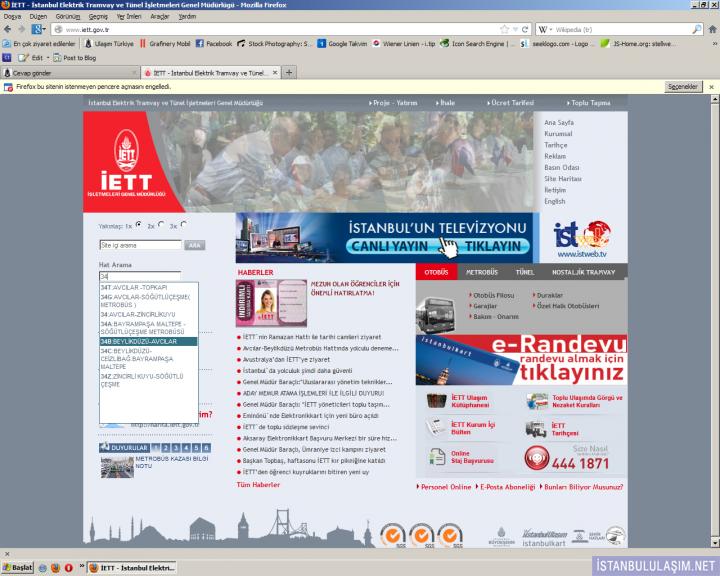Open the Görünüm menu
The image size is (720, 576).
click(x=68, y=17)
